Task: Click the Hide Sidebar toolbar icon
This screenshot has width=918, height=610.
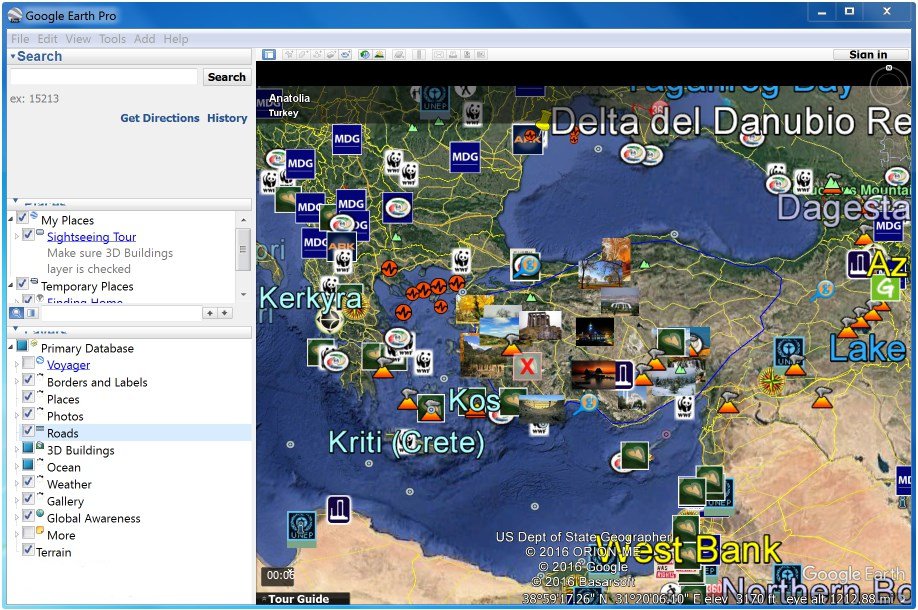Action: tap(269, 55)
